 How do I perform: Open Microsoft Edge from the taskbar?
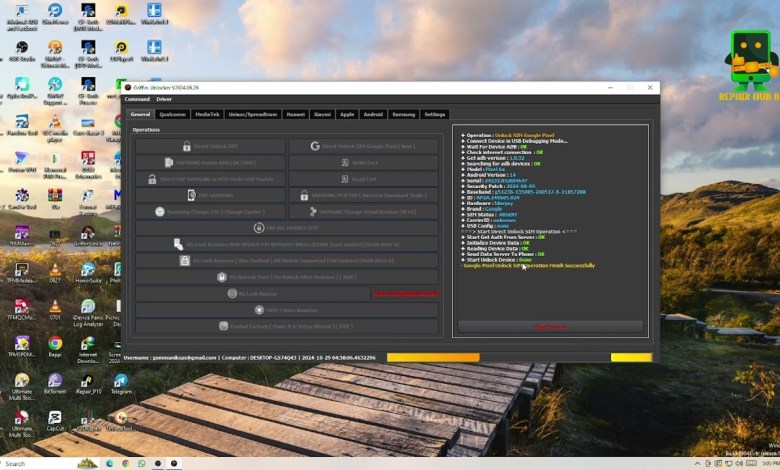[x=109, y=464]
